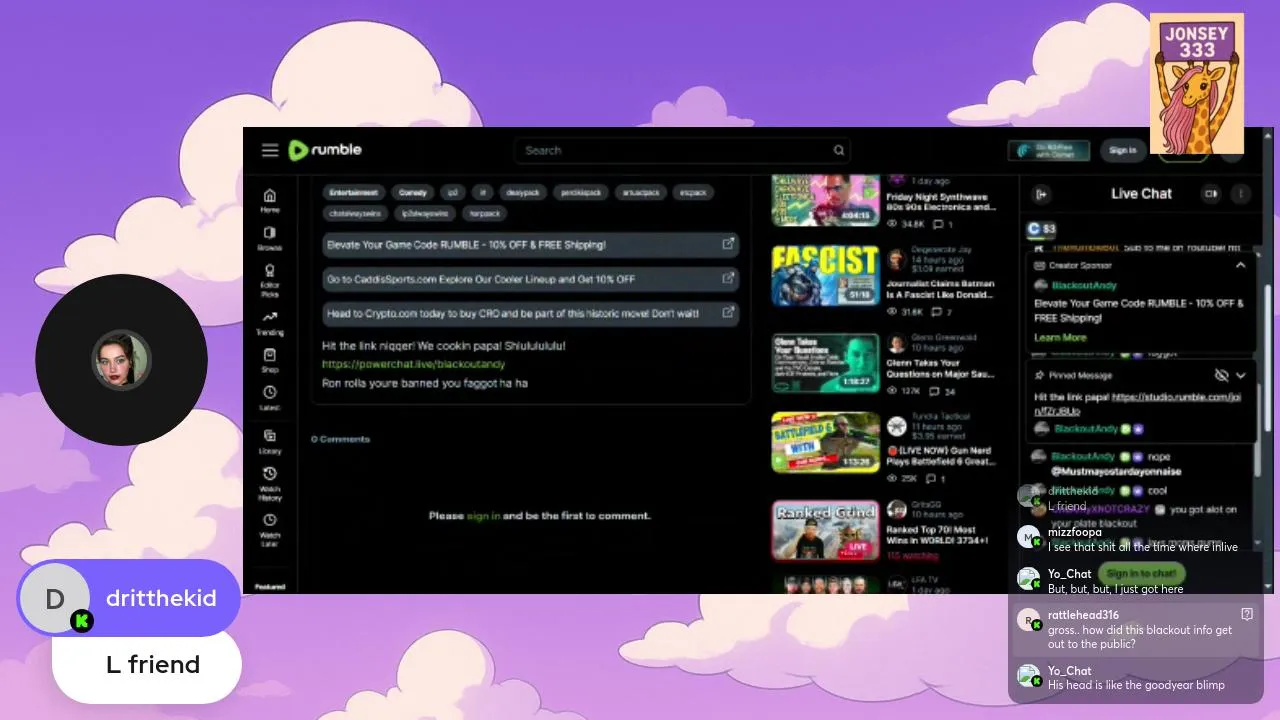The image size is (1280, 720).
Task: Open Watch History in the sidebar
Action: (270, 484)
